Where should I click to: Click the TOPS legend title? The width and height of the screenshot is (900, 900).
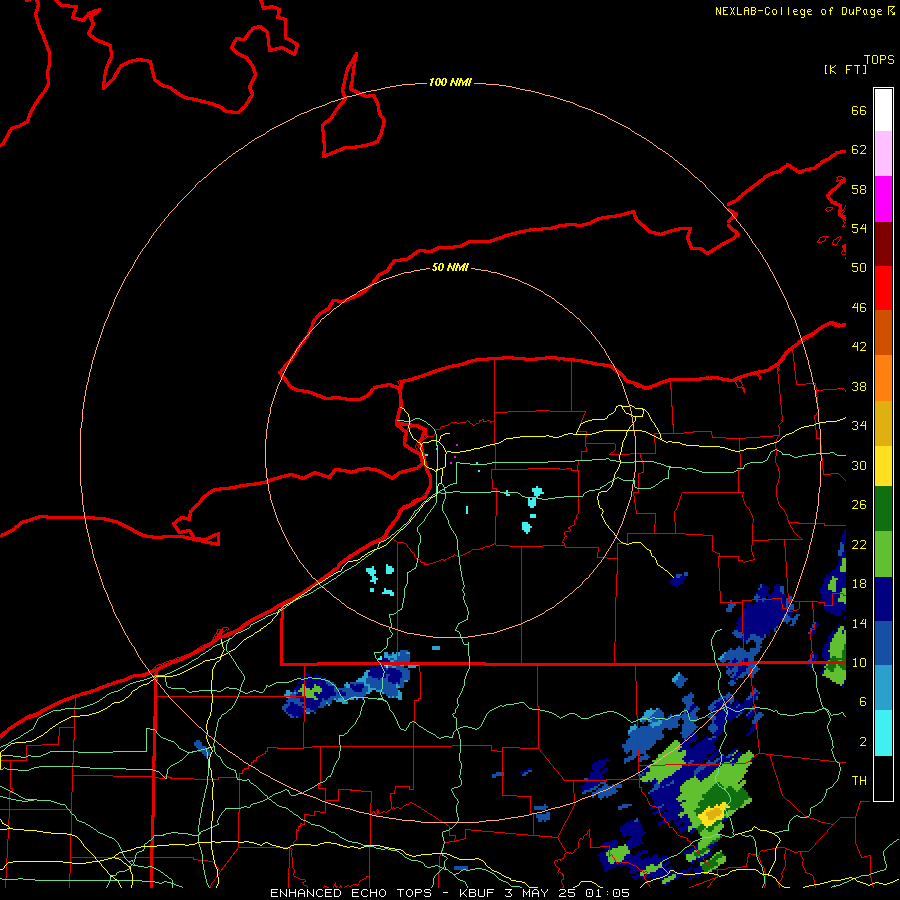[879, 59]
